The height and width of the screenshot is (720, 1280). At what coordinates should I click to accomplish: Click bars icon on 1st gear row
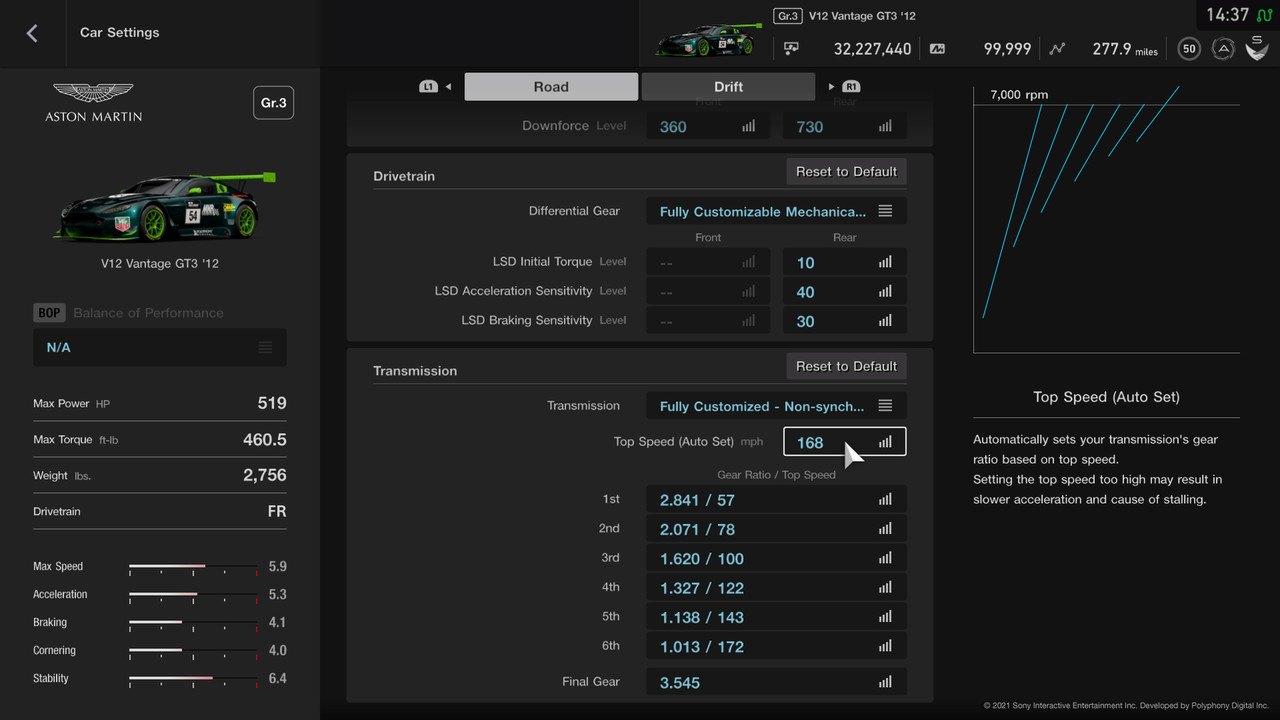coord(885,500)
